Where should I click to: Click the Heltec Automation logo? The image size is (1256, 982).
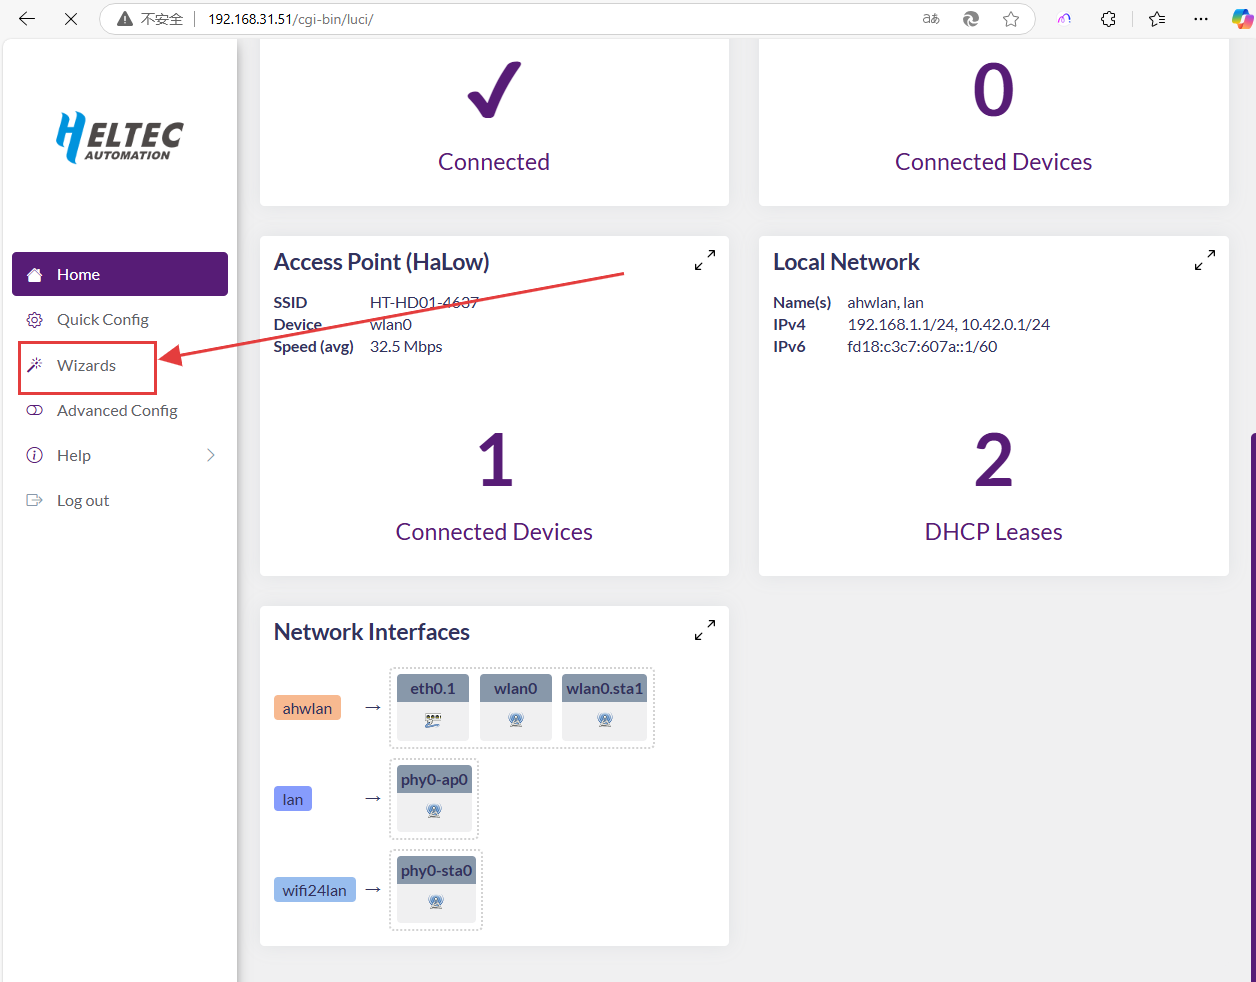pyautogui.click(x=120, y=137)
